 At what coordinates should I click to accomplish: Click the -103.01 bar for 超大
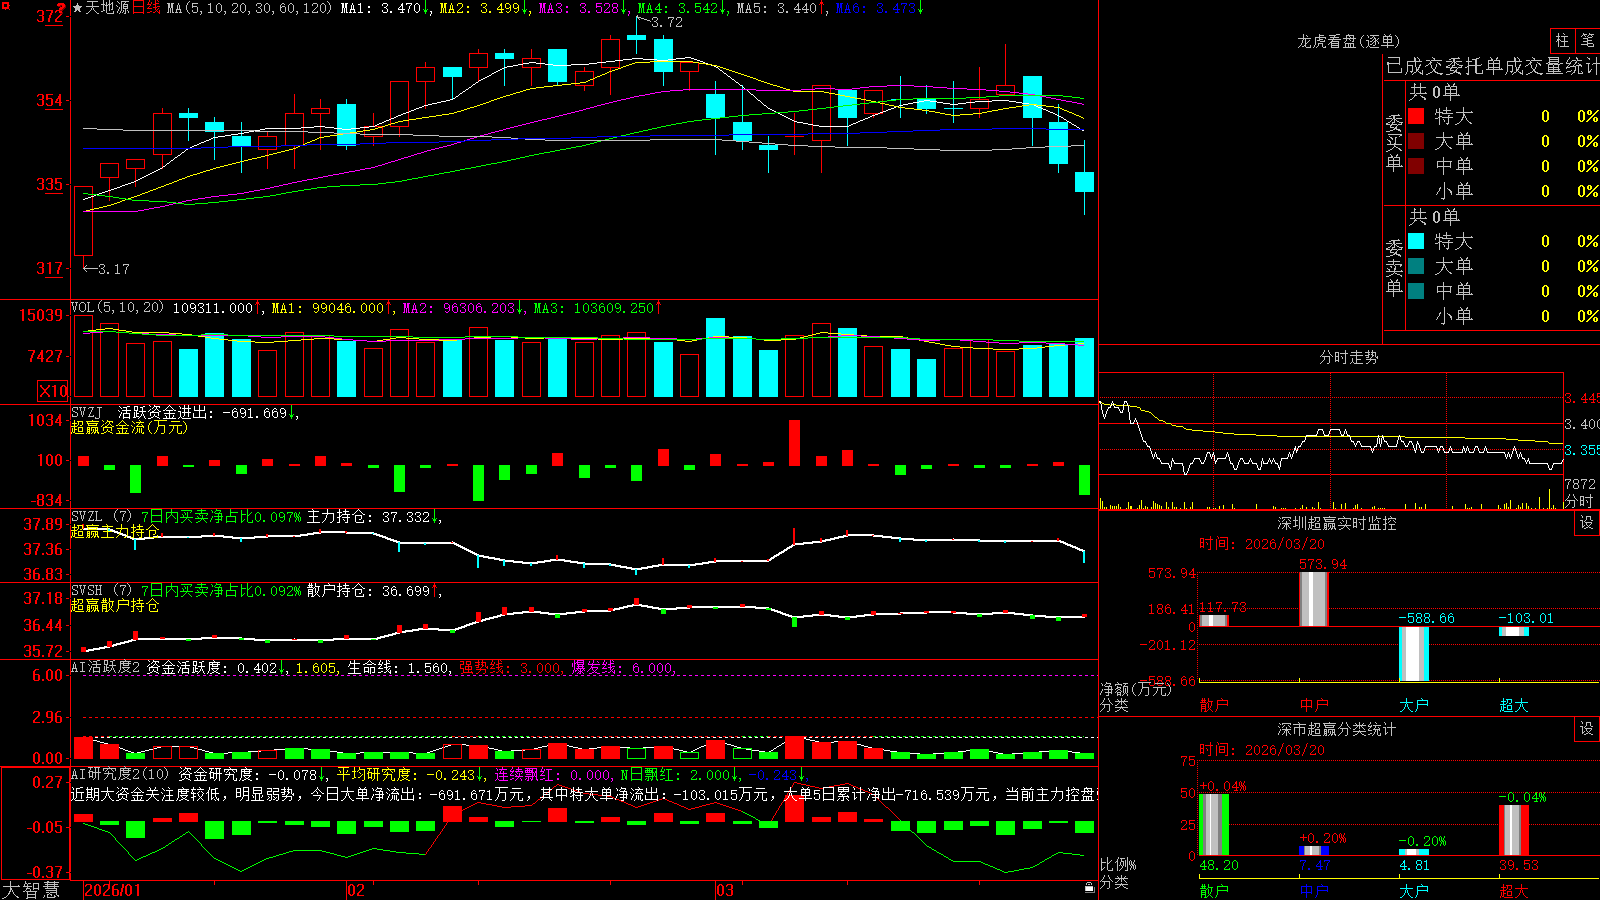tap(1514, 631)
